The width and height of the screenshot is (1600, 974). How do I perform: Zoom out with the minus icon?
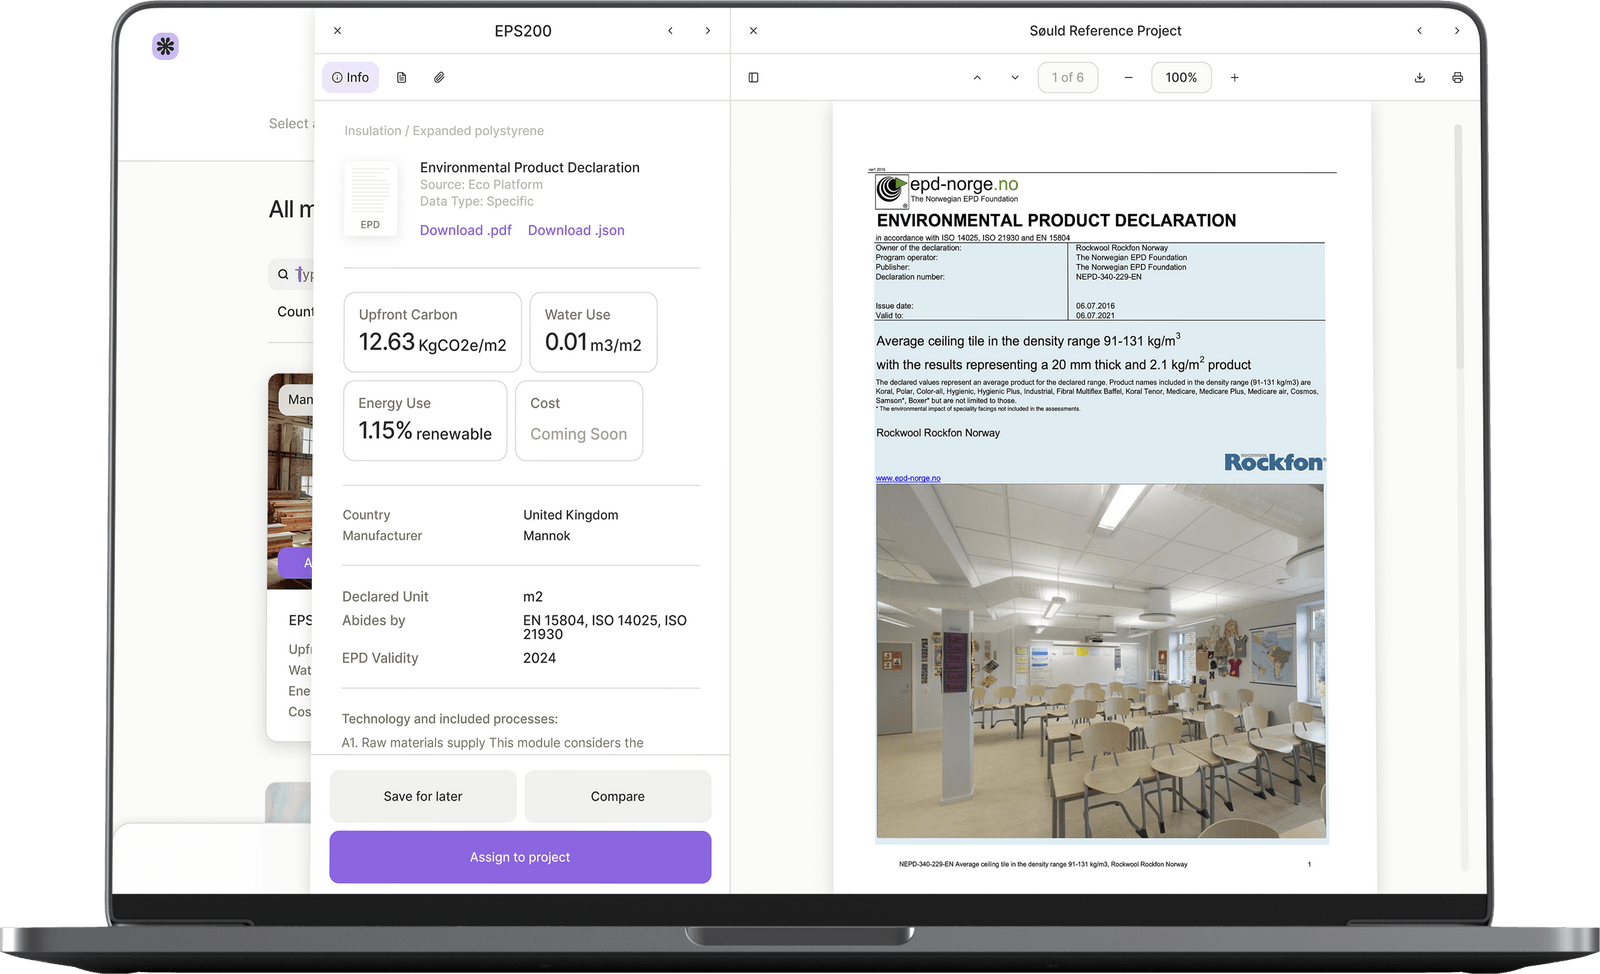click(x=1128, y=77)
